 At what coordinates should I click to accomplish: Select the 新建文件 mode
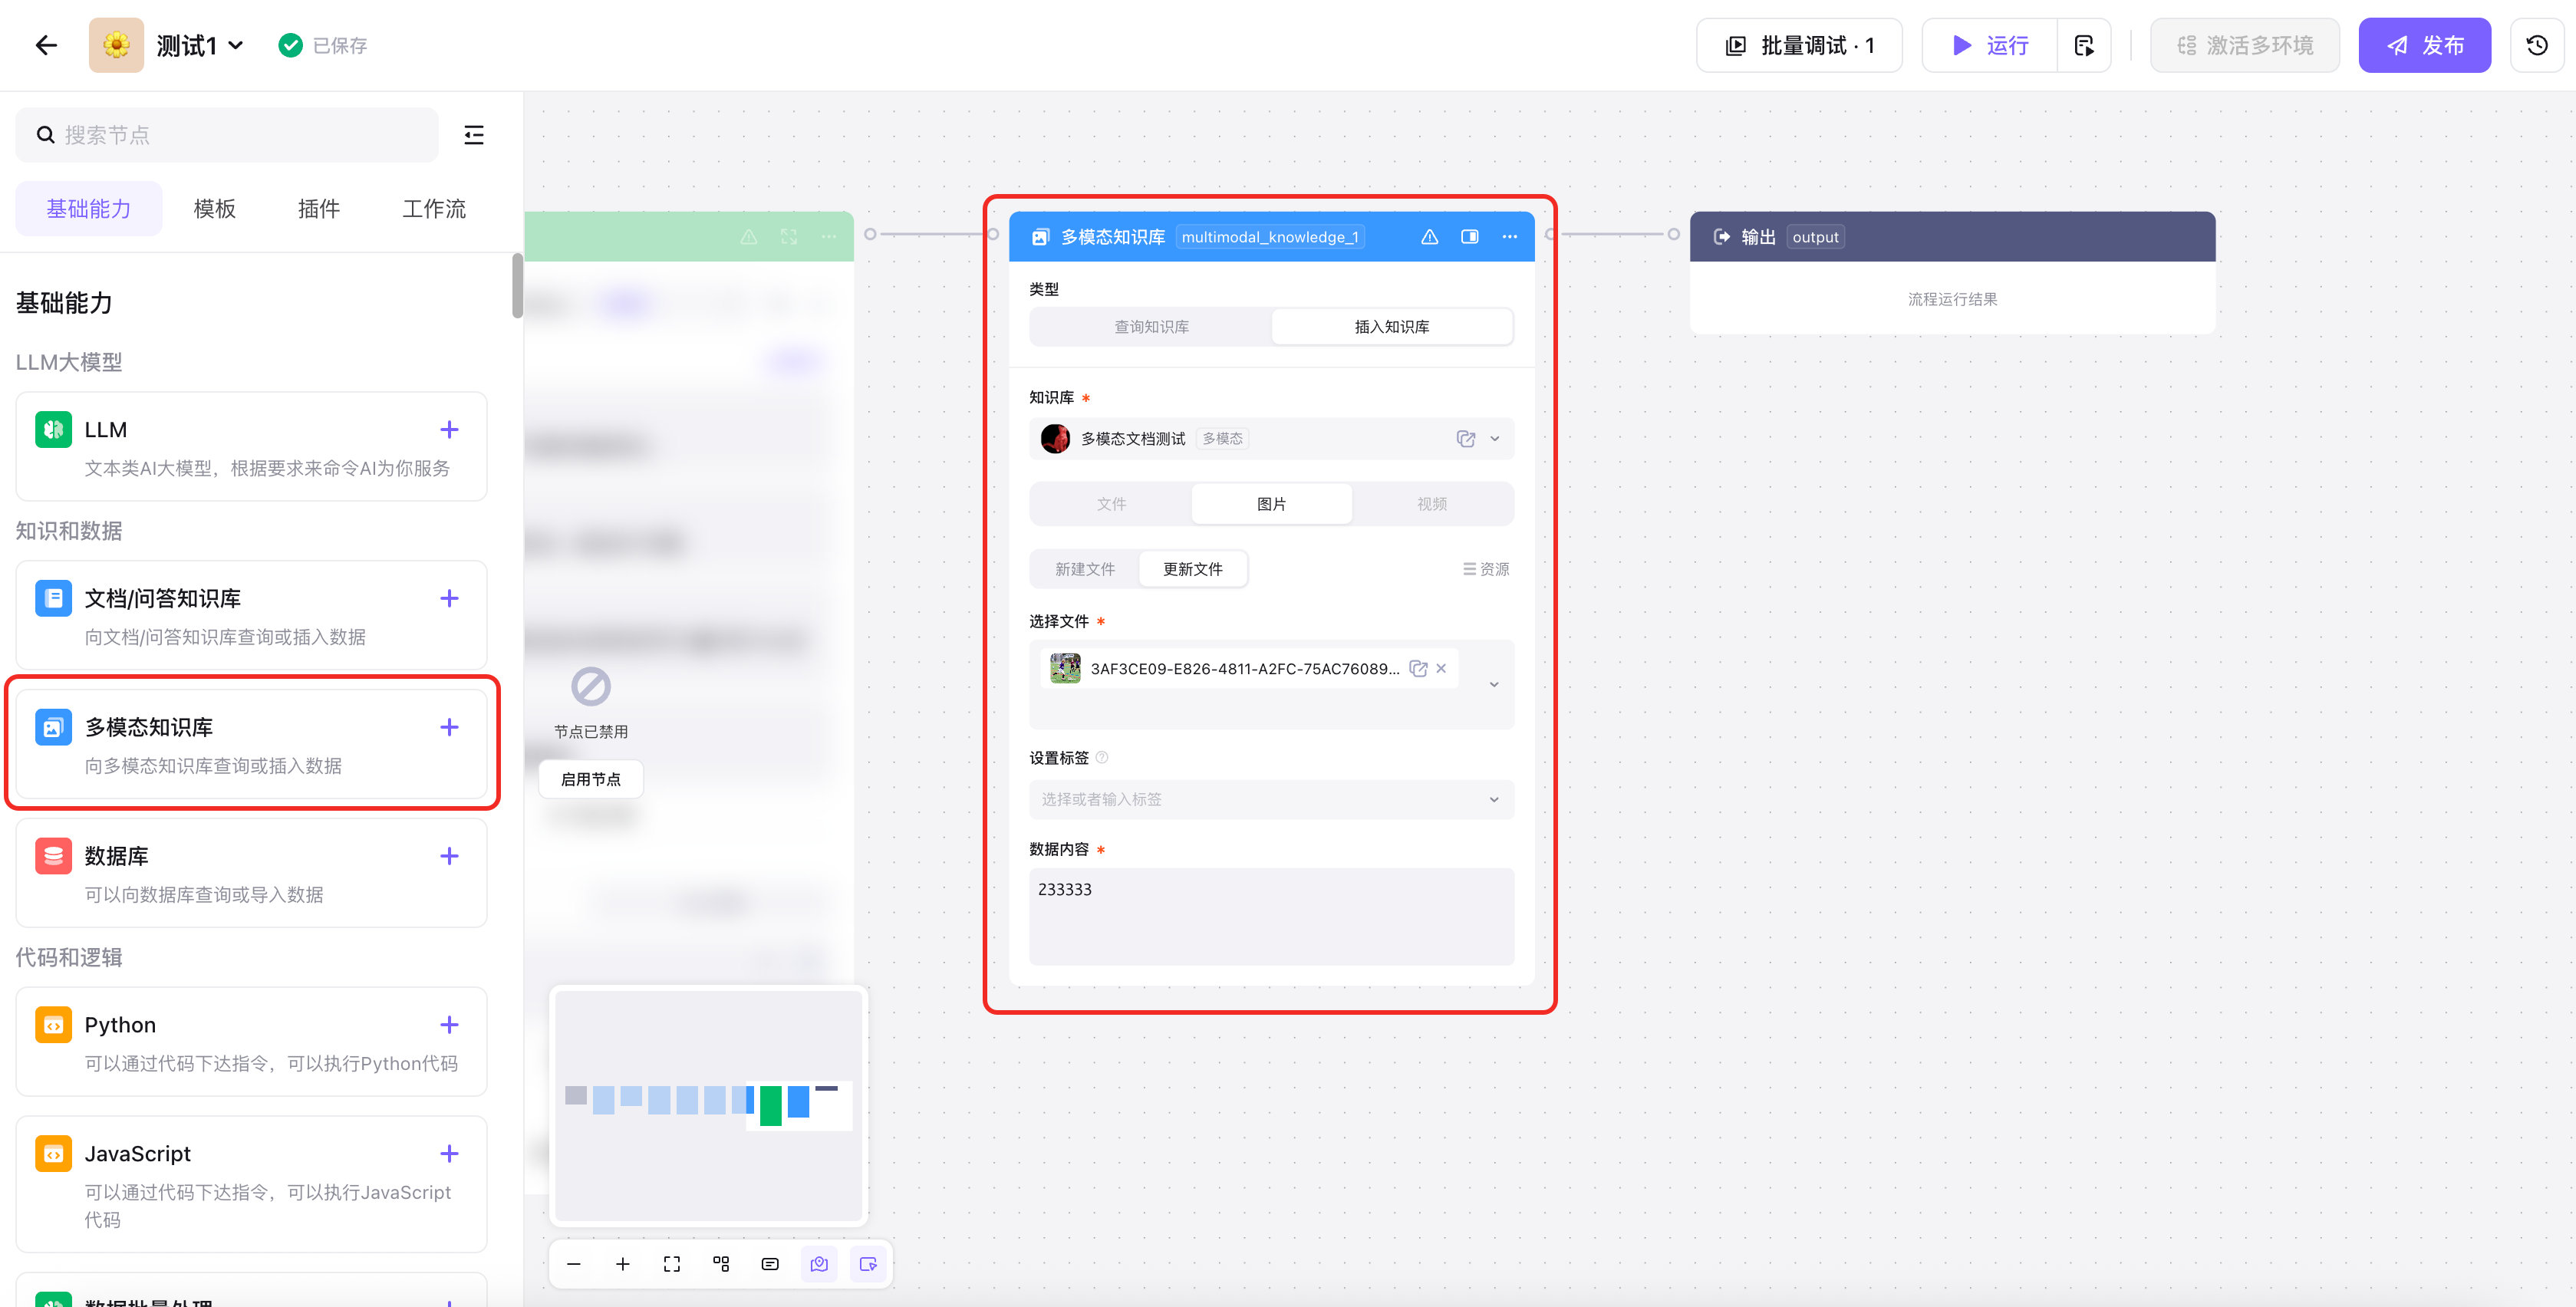1085,569
